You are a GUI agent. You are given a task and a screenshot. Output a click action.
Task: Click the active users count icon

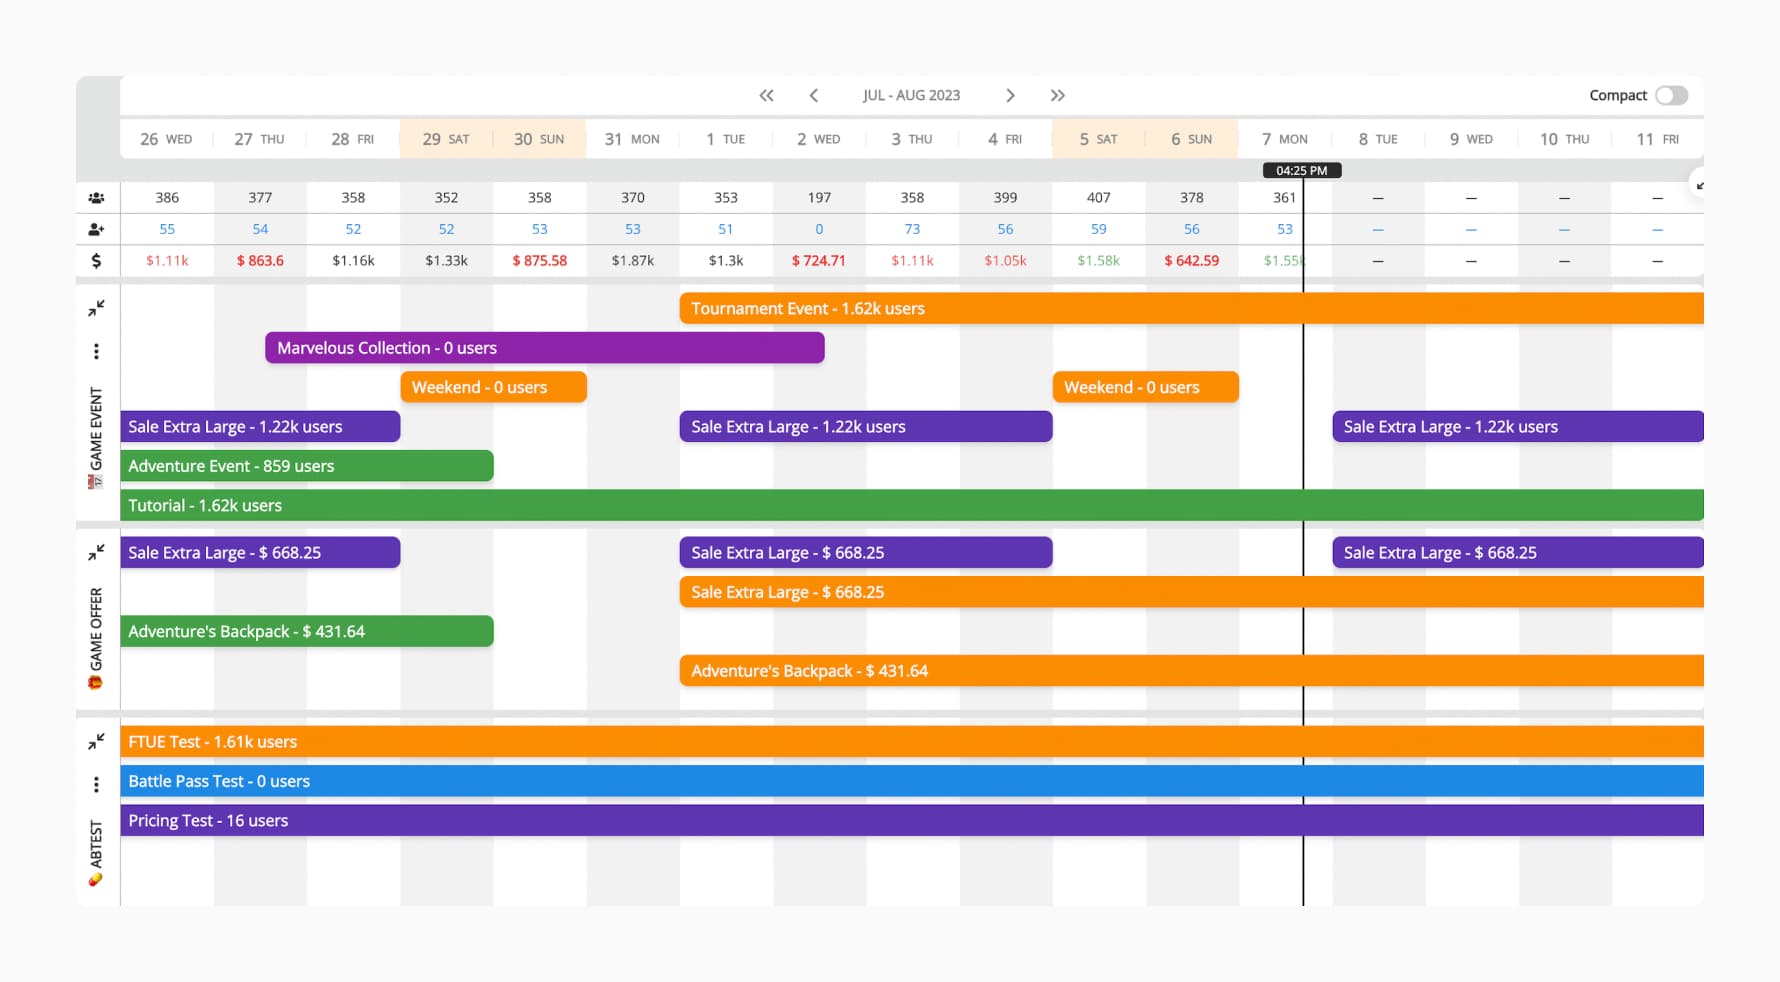pos(96,197)
